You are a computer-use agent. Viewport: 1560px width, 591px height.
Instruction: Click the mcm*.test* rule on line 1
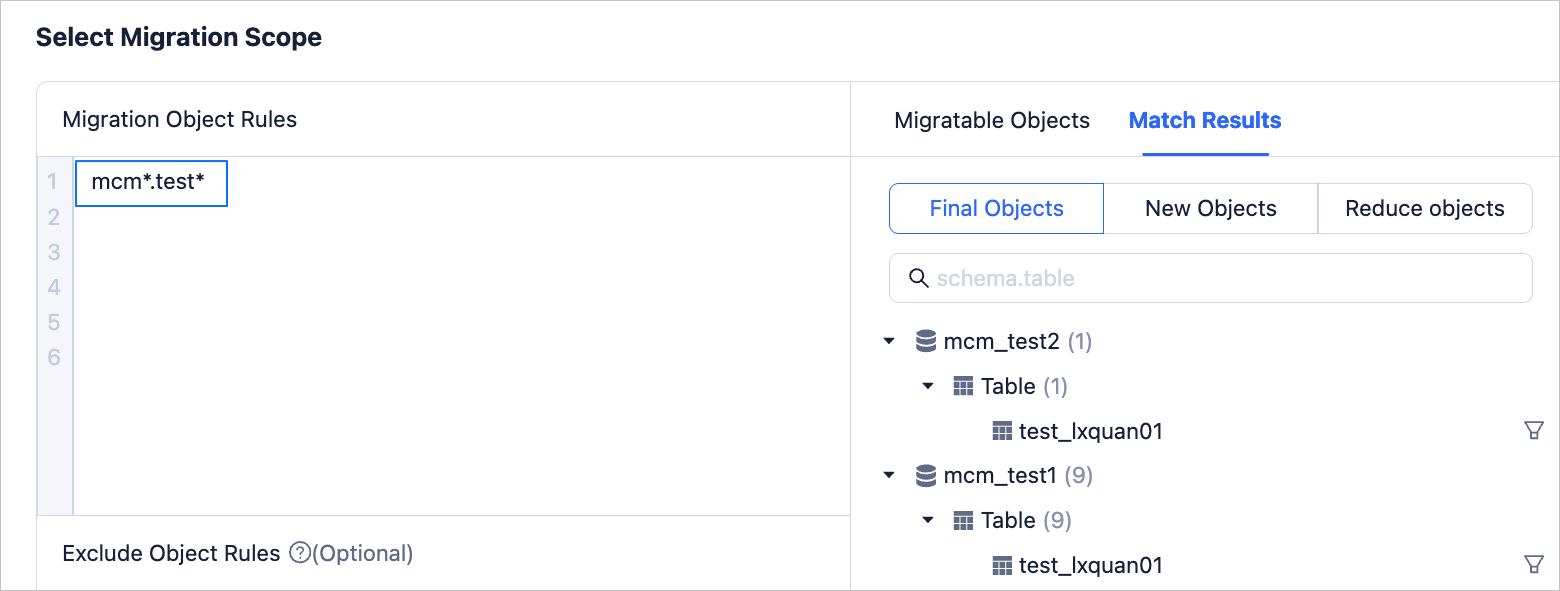coord(150,183)
